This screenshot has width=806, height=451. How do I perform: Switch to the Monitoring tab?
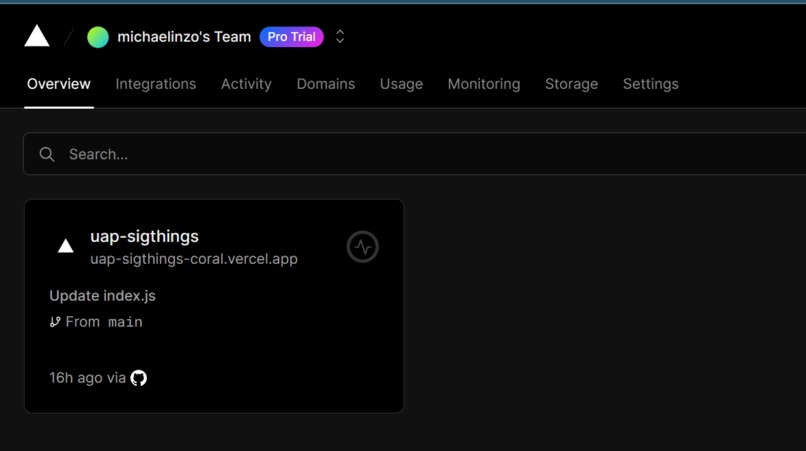click(484, 84)
